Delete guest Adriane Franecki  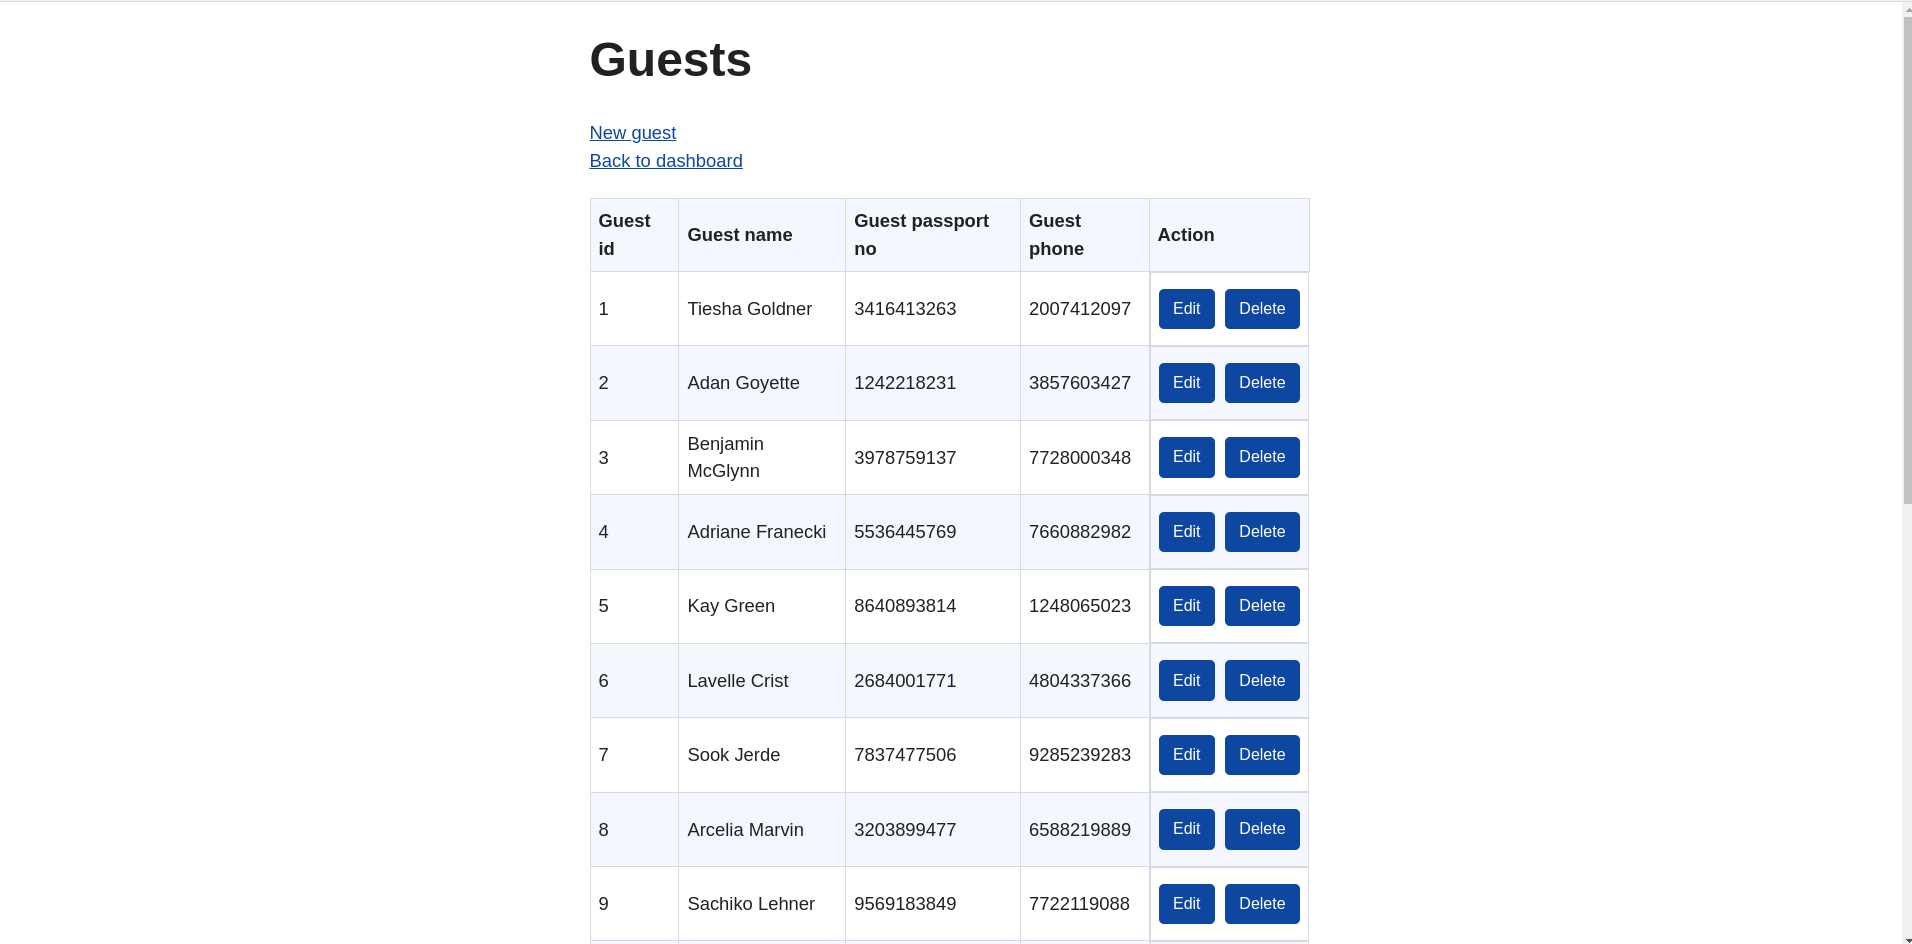(x=1261, y=531)
